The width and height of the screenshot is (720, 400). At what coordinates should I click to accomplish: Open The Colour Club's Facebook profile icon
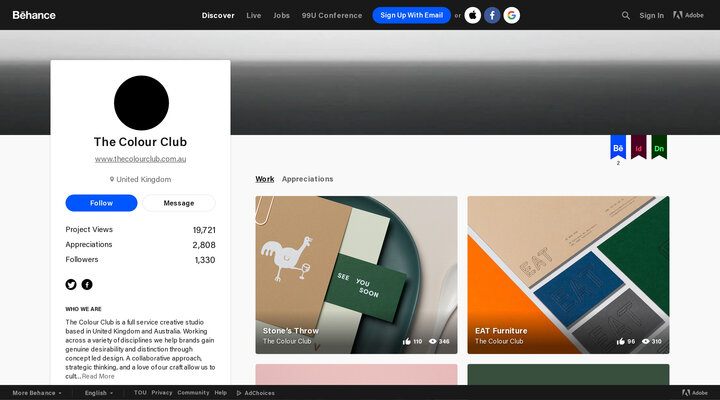point(87,284)
